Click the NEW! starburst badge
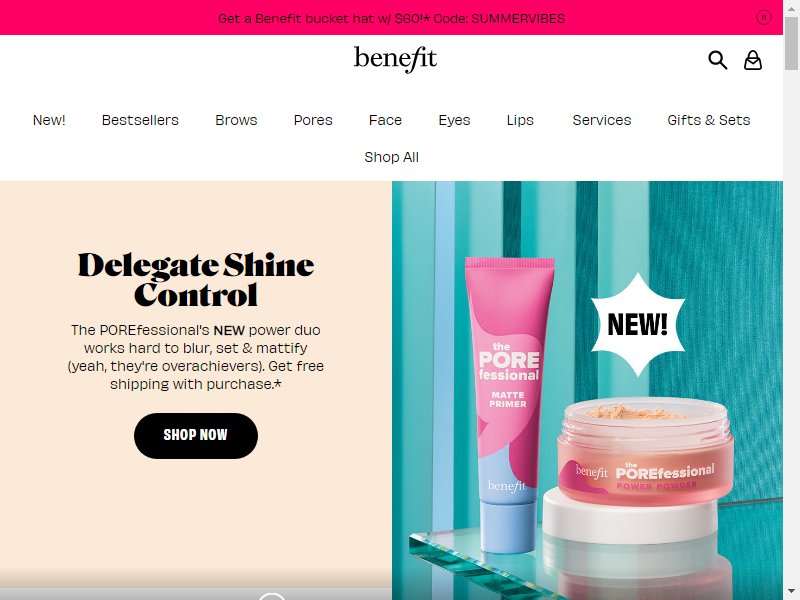Viewport: 800px width, 600px height. click(x=638, y=324)
